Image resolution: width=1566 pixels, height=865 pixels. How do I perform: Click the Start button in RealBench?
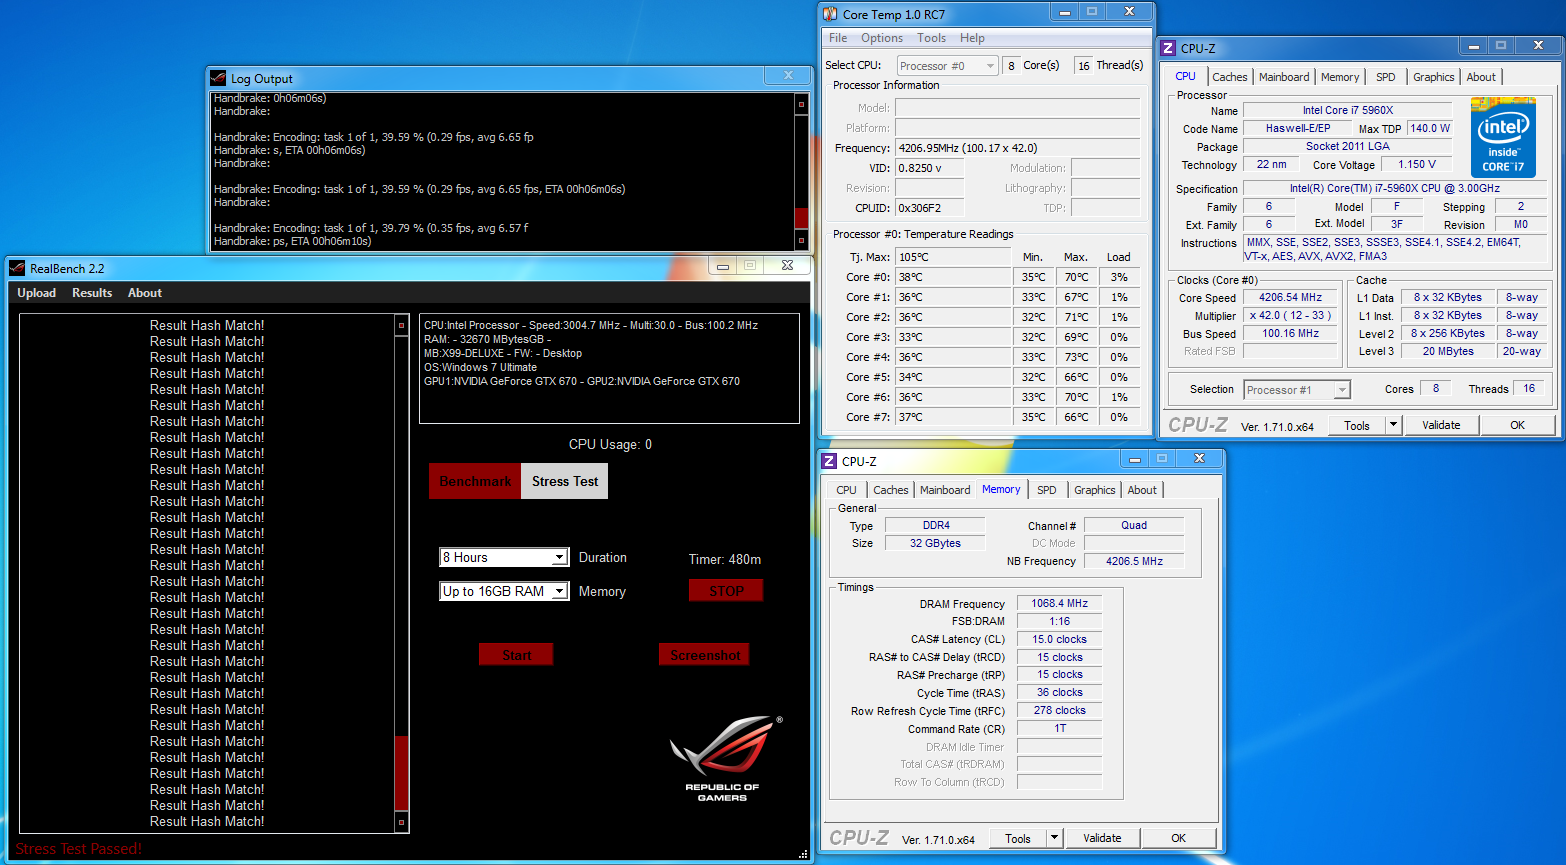coord(516,655)
